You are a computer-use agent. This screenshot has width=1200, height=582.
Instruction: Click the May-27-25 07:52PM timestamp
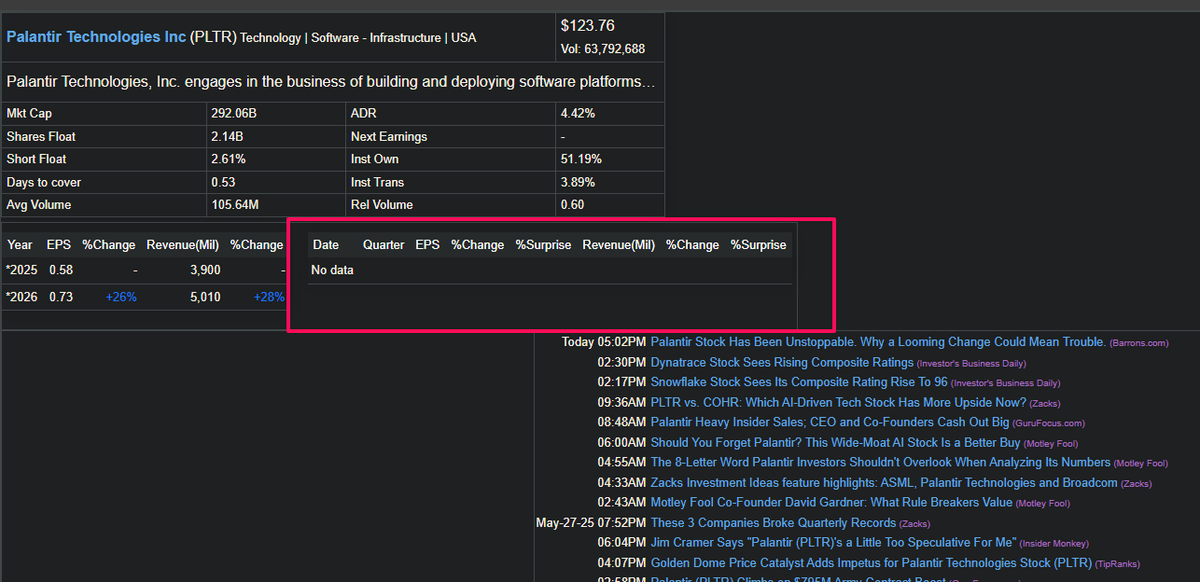(x=591, y=522)
